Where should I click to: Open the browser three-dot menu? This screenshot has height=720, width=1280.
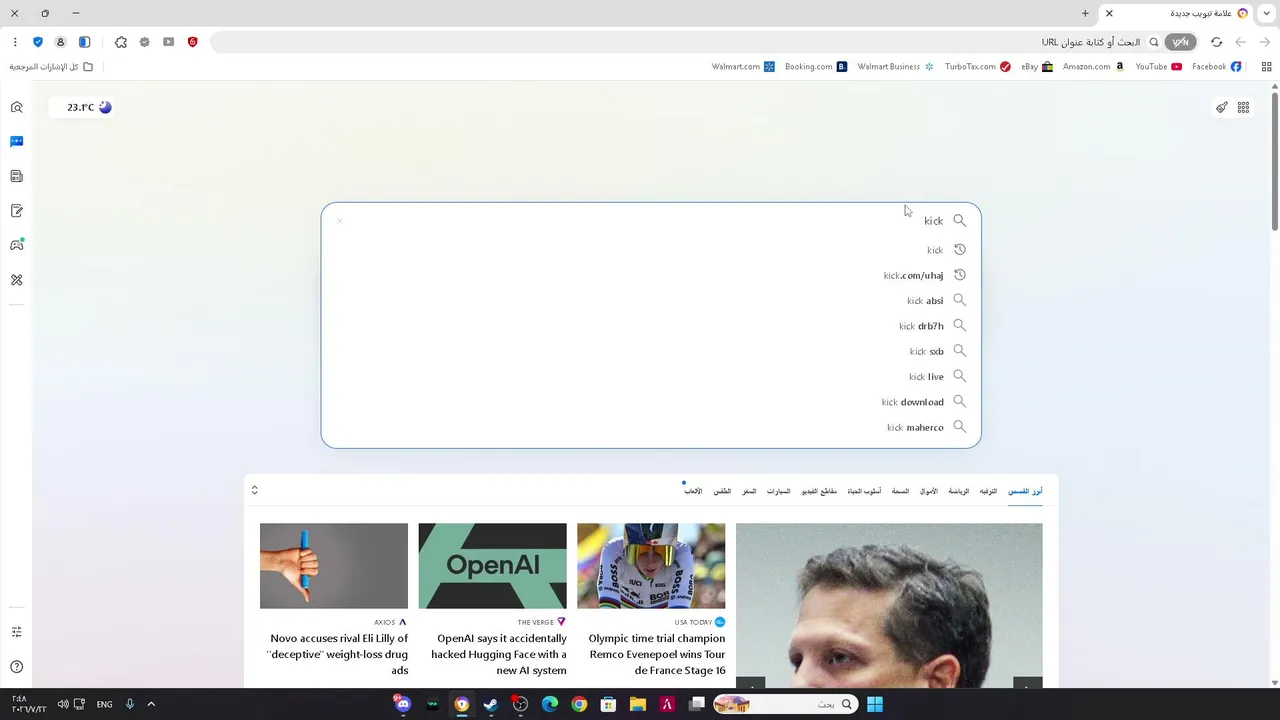coord(15,42)
